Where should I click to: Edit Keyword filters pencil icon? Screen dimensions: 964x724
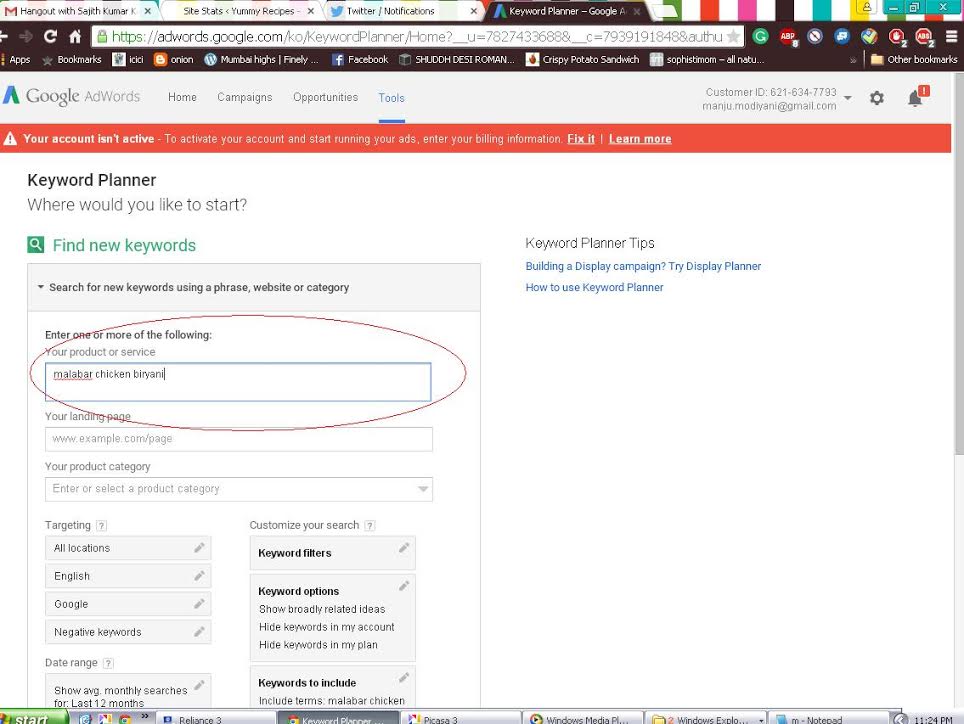(404, 548)
